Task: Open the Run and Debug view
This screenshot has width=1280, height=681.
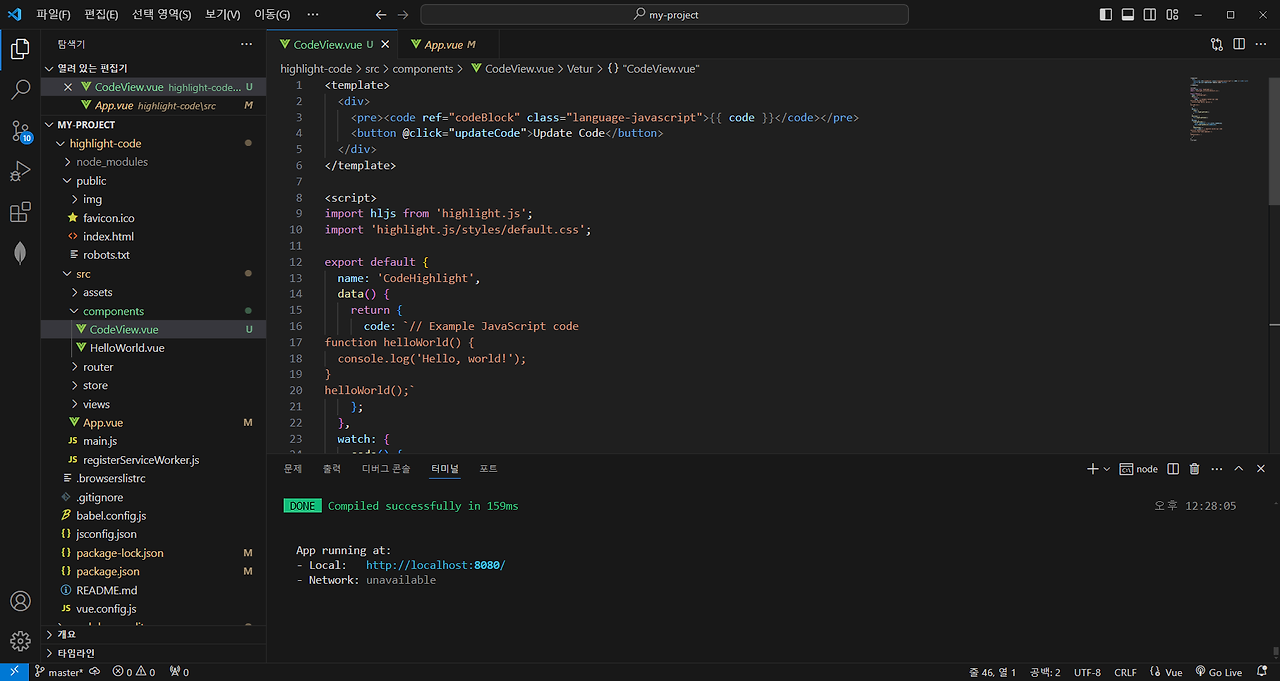Action: pyautogui.click(x=20, y=172)
